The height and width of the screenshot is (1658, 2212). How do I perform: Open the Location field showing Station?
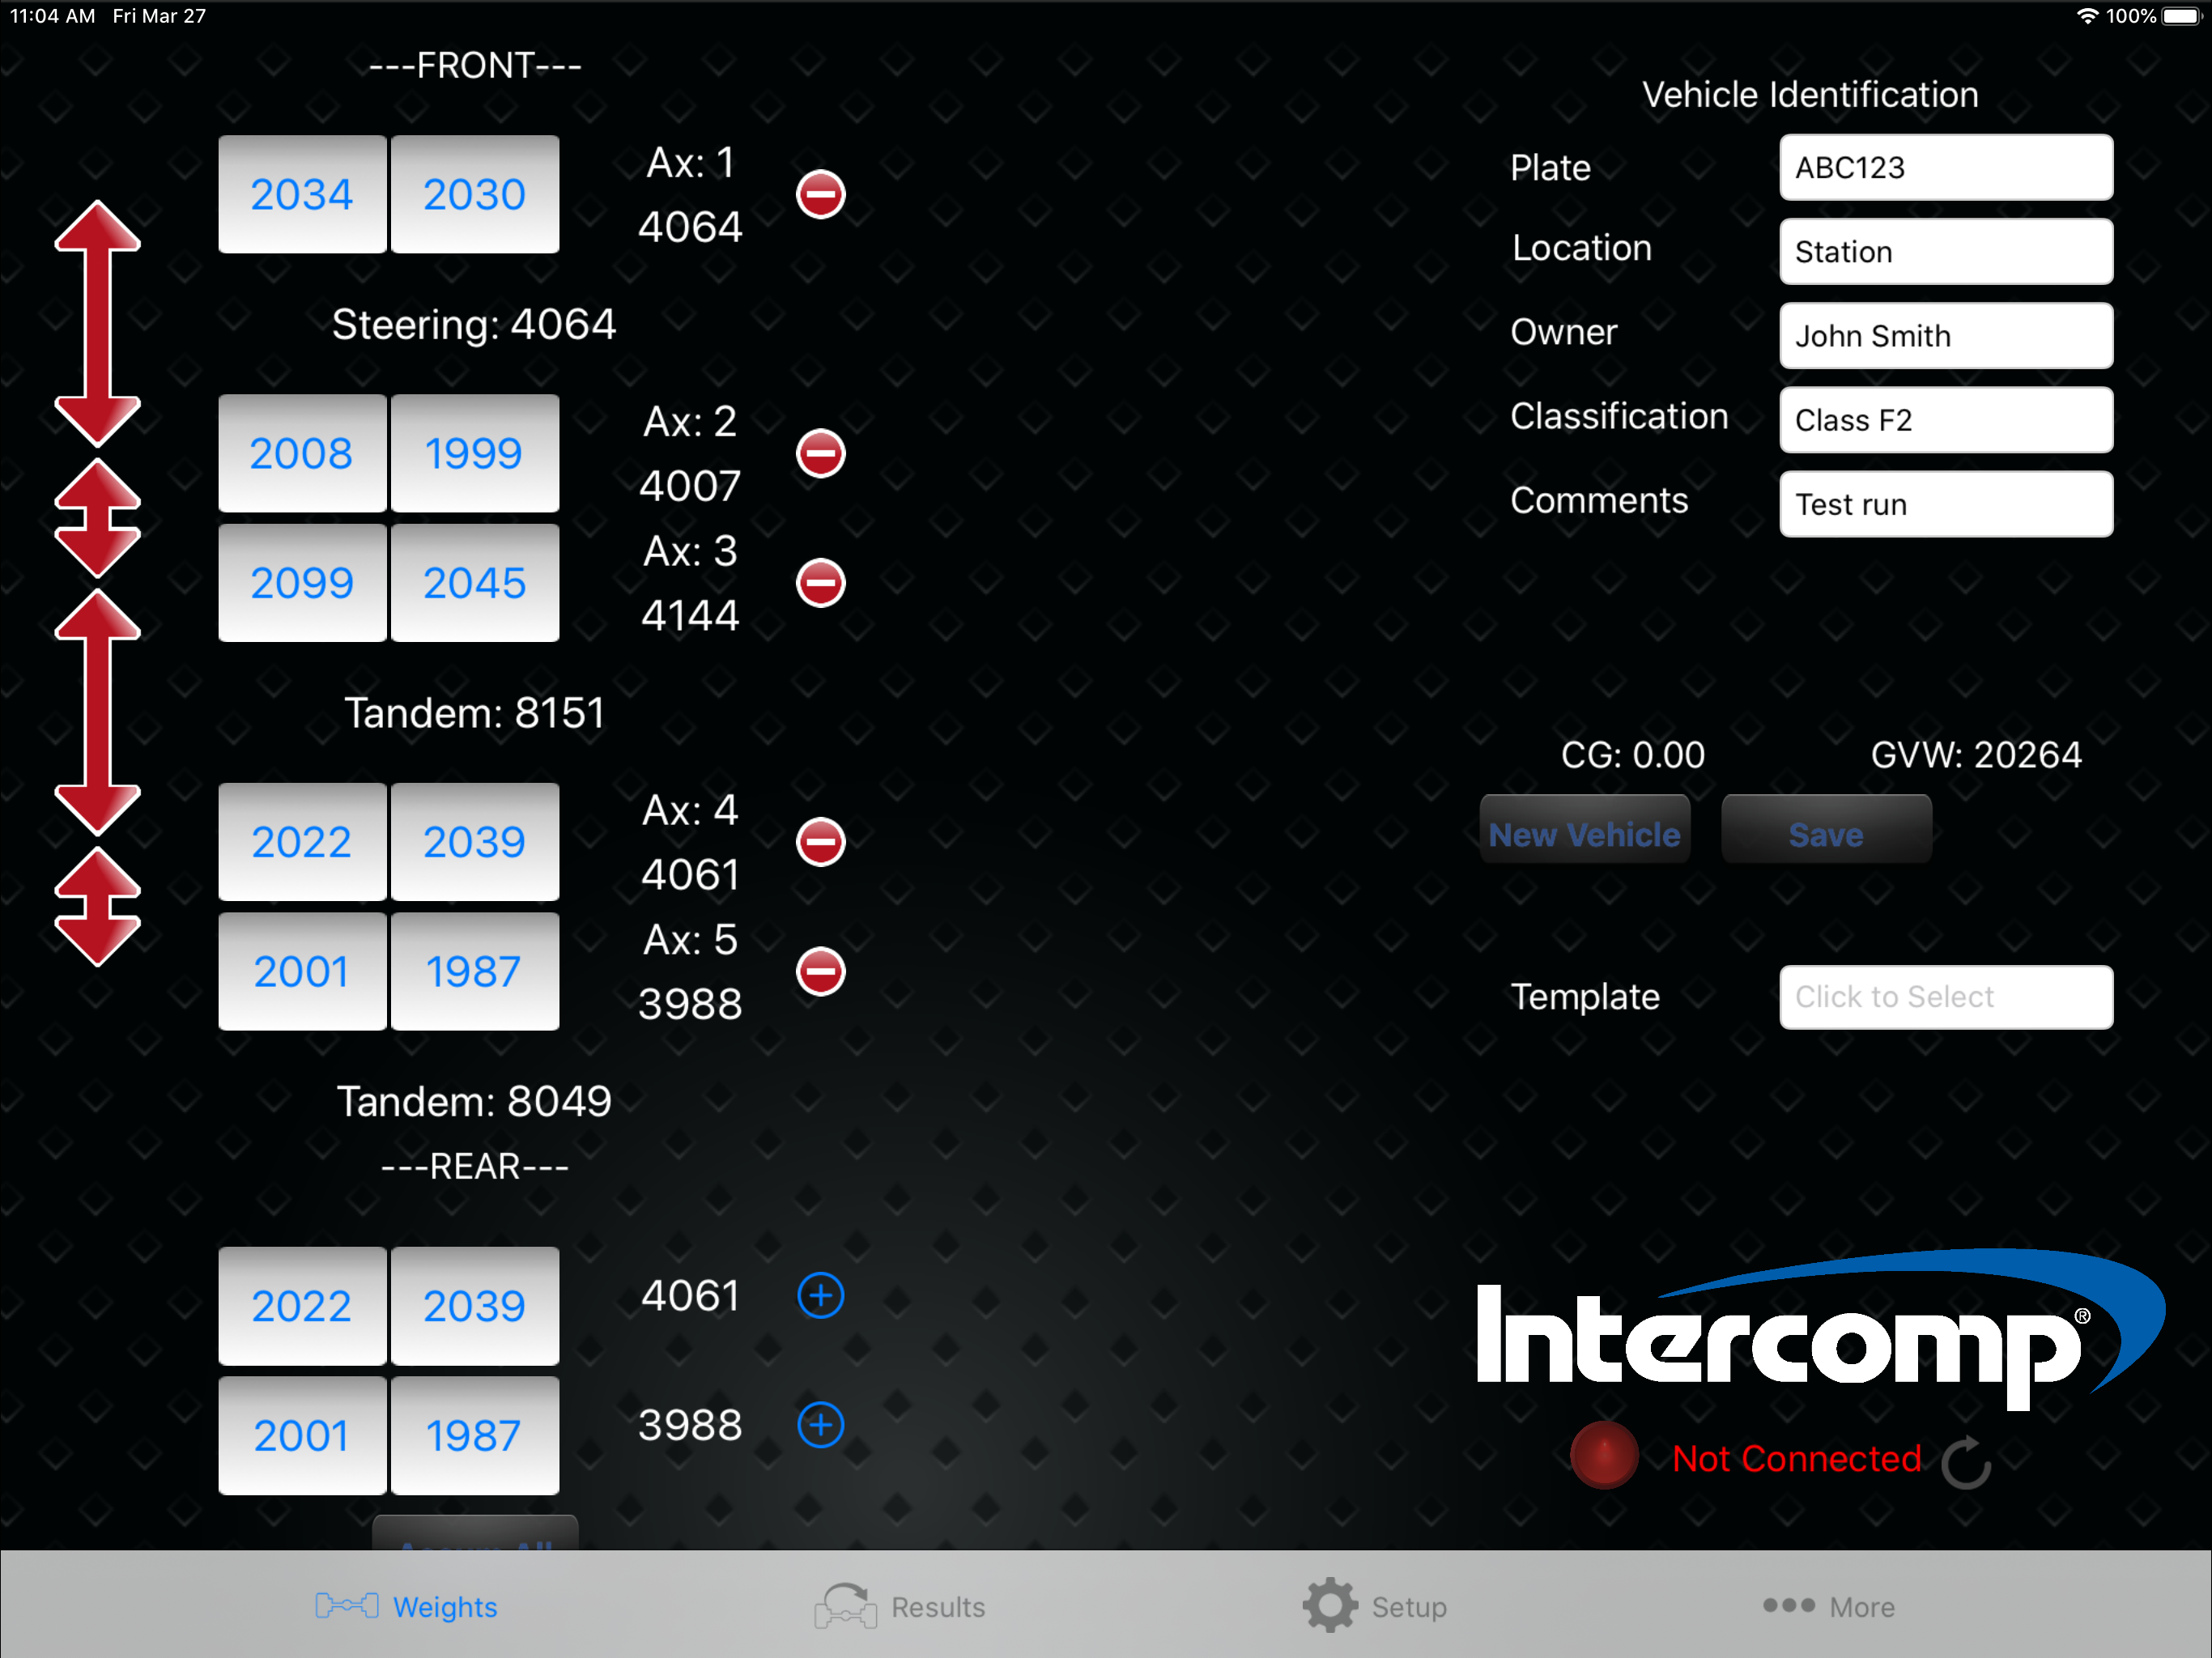click(1945, 252)
